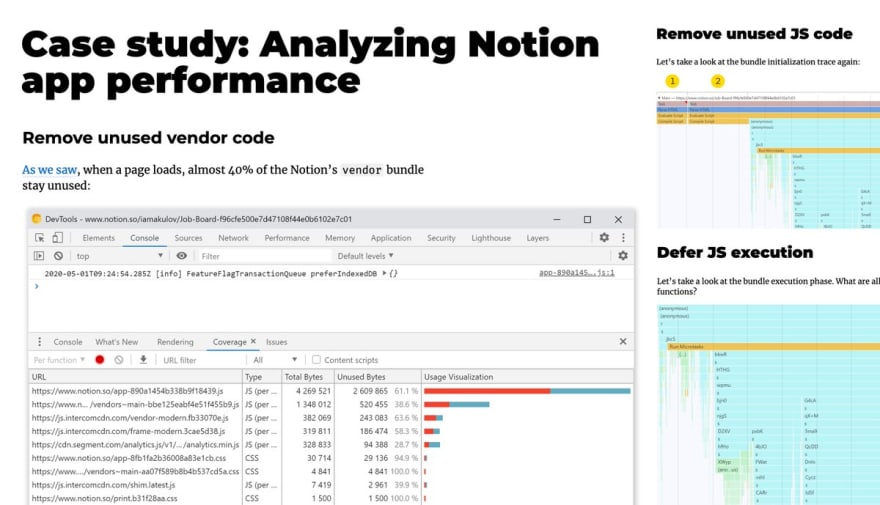
Task: Show the console sidebar icon
Action: coord(39,256)
